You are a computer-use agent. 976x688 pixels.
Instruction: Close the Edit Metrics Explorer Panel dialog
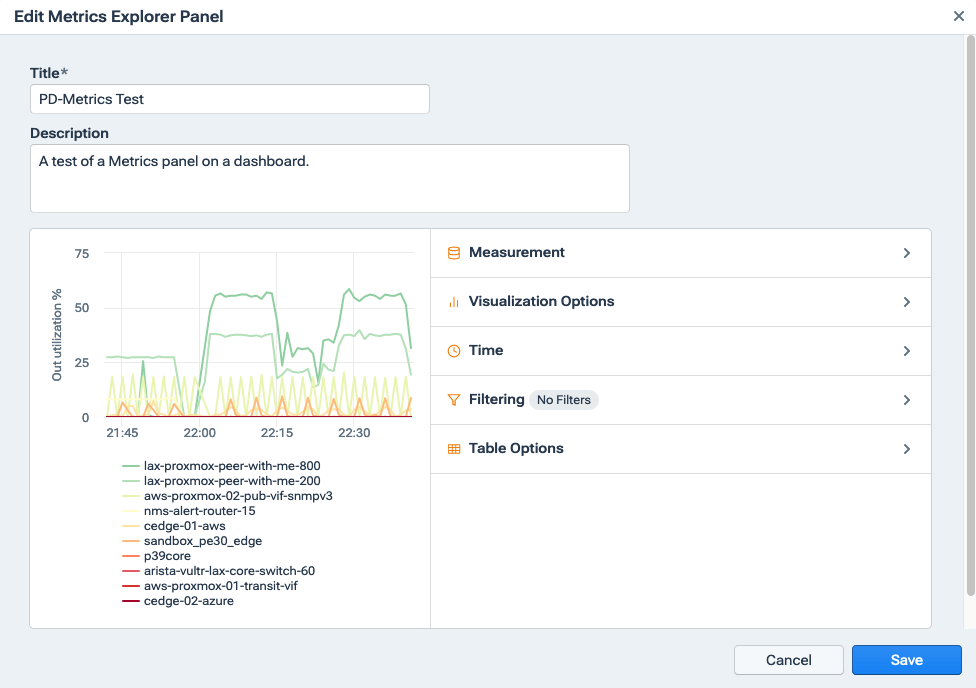pos(958,16)
